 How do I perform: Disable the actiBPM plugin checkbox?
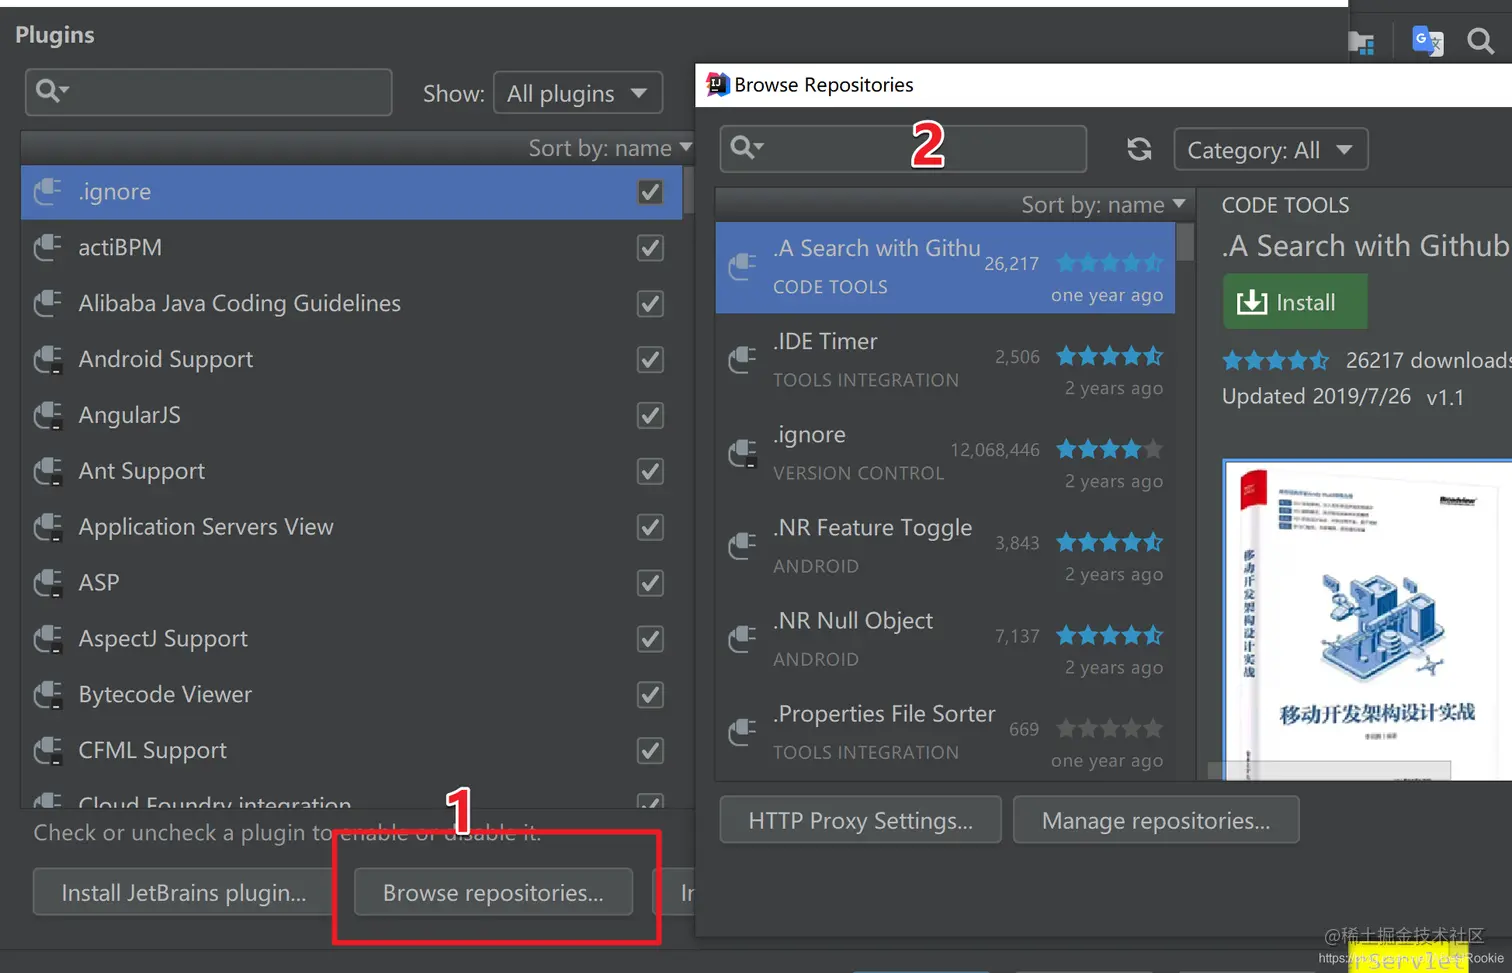650,248
